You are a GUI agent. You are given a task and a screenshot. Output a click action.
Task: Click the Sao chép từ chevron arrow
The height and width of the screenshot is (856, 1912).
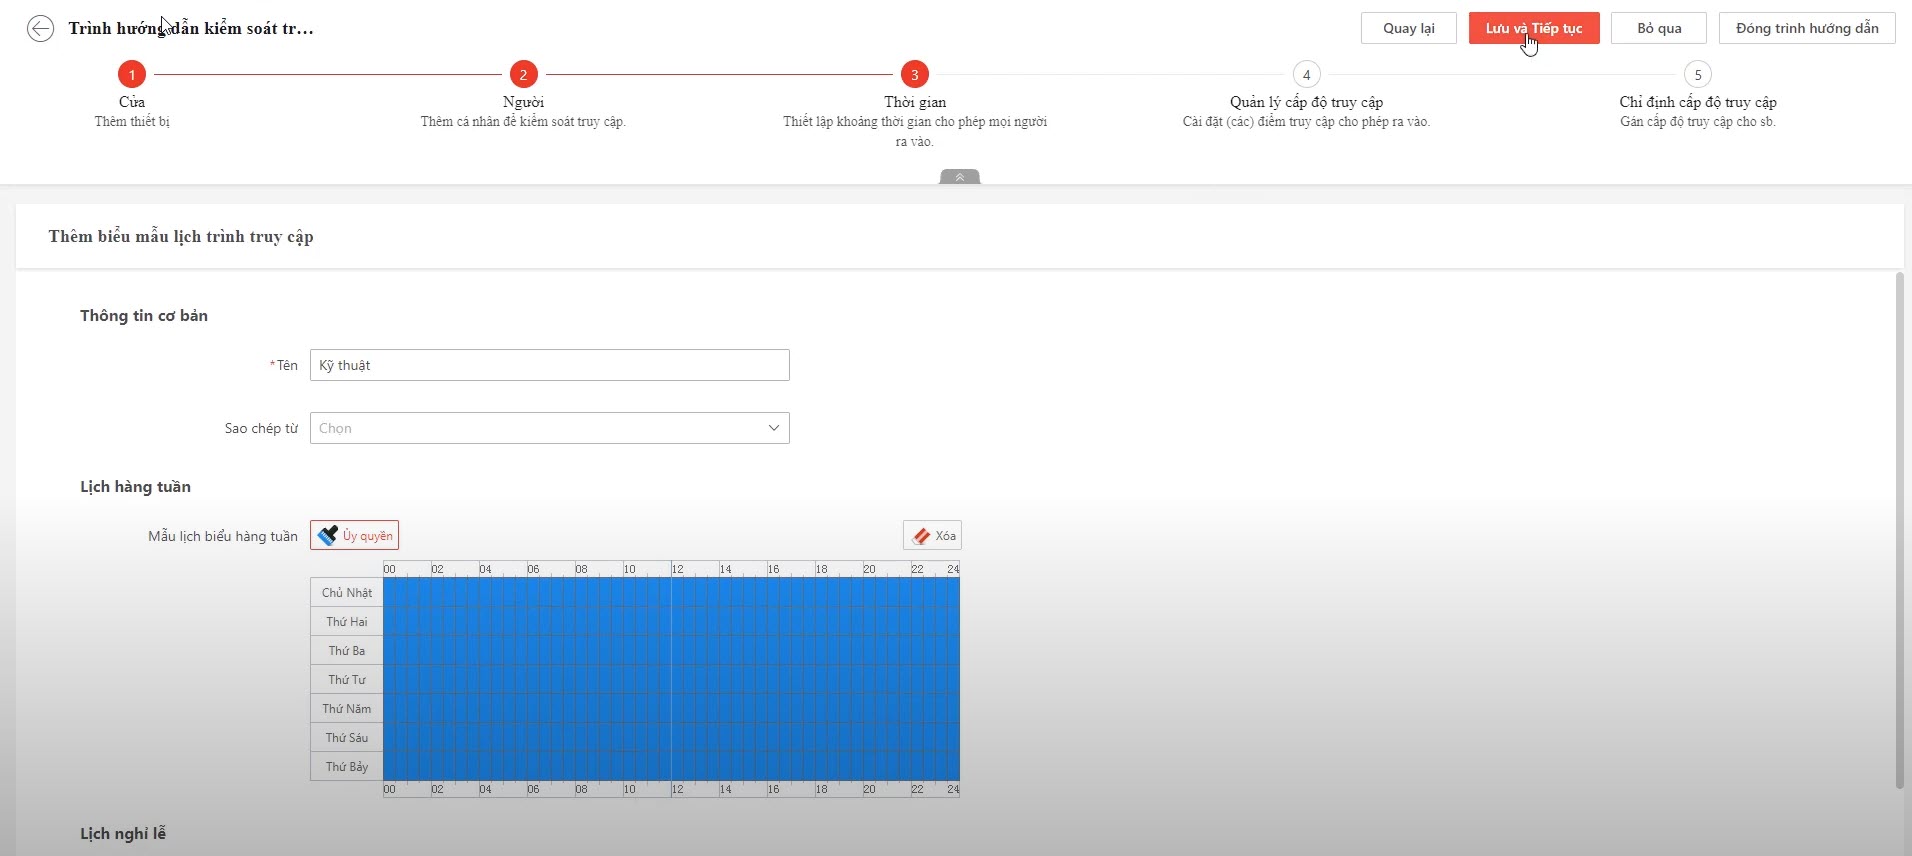[x=773, y=428]
